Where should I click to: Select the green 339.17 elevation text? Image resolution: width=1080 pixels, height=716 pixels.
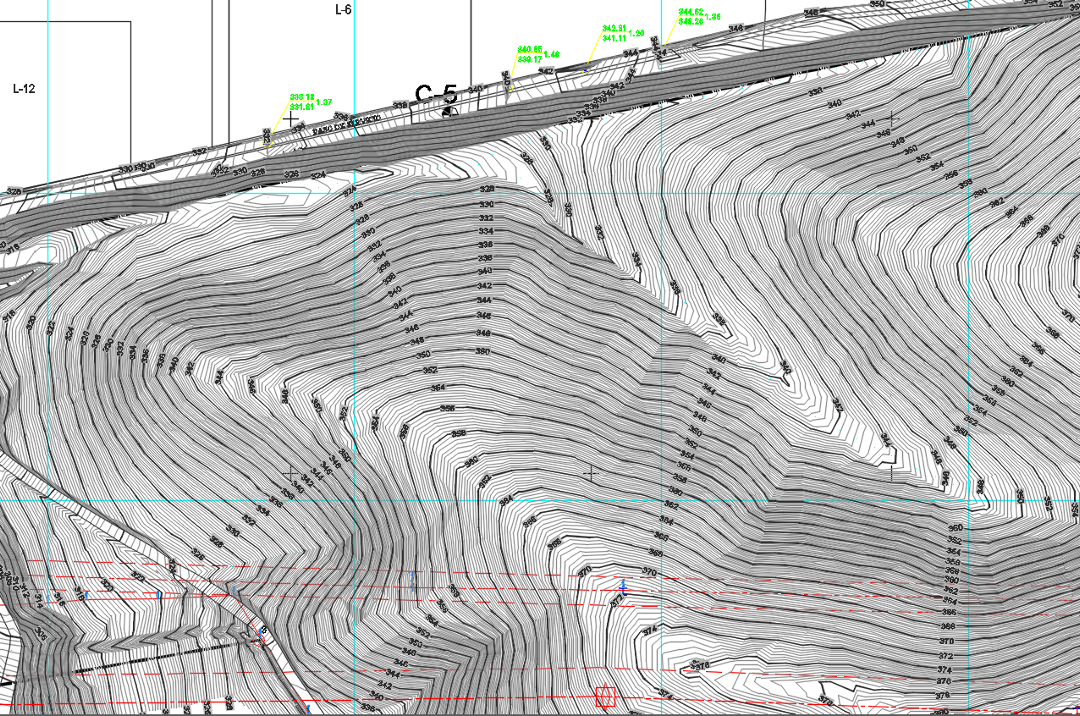tap(529, 59)
